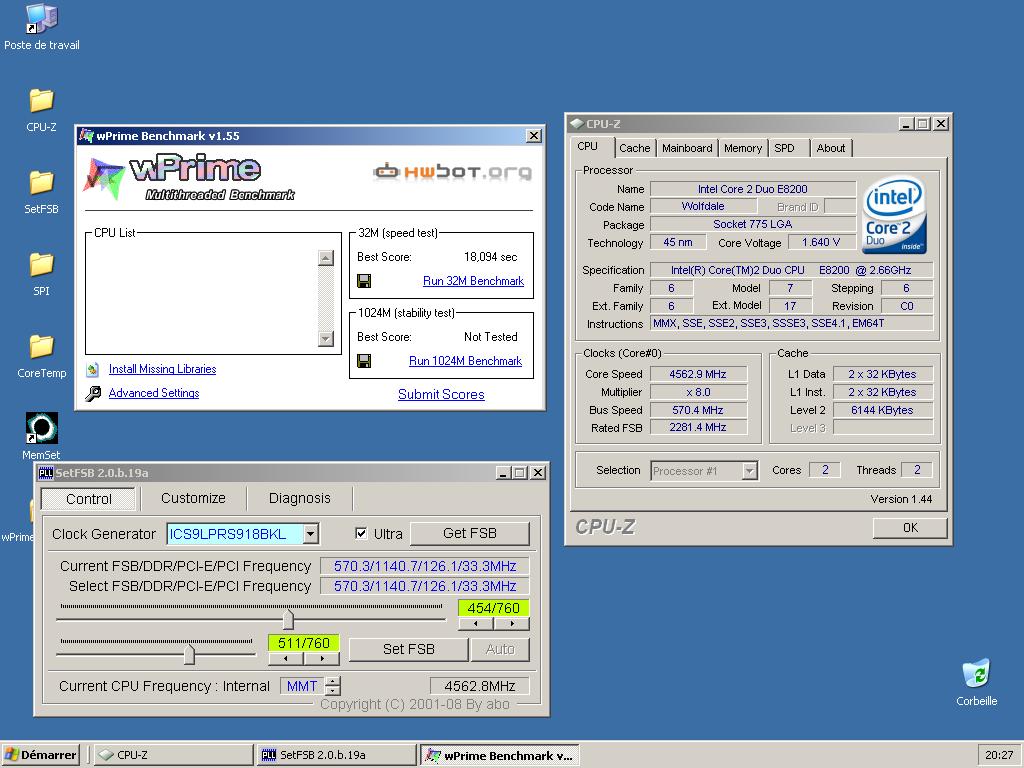
Task: Switch to wPrime Benchmark in taskbar
Action: coord(499,756)
